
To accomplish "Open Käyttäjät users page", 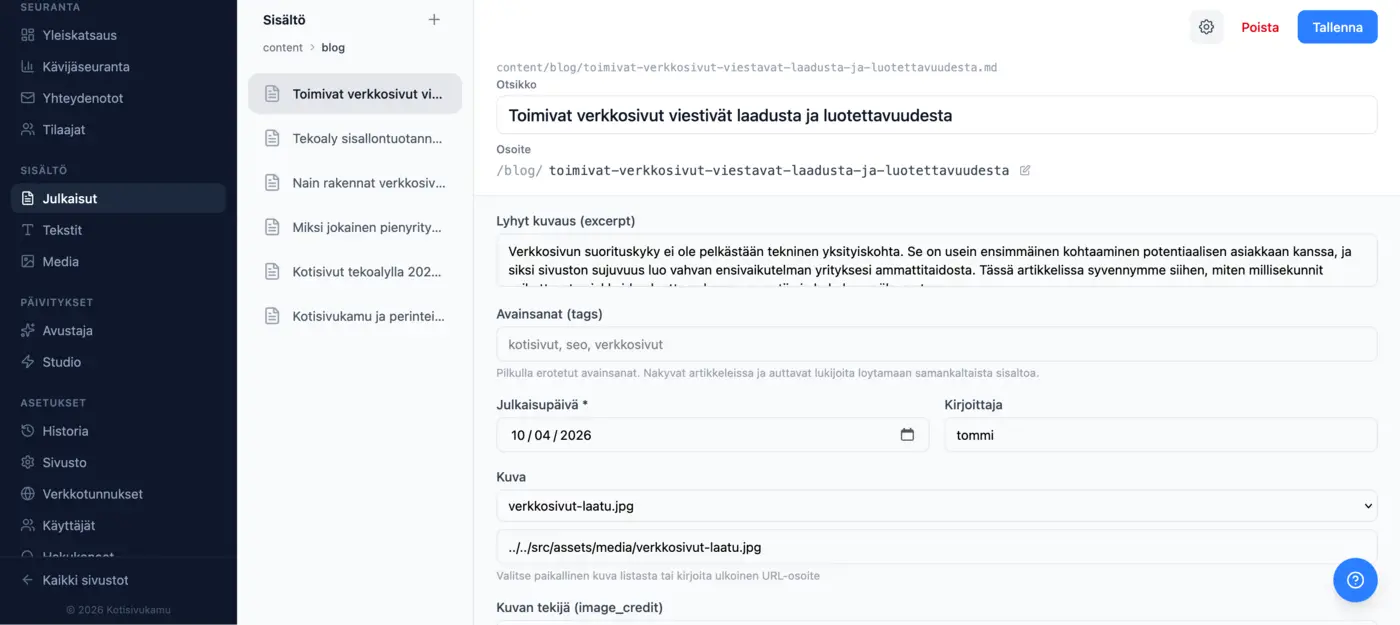I will coord(118,525).
